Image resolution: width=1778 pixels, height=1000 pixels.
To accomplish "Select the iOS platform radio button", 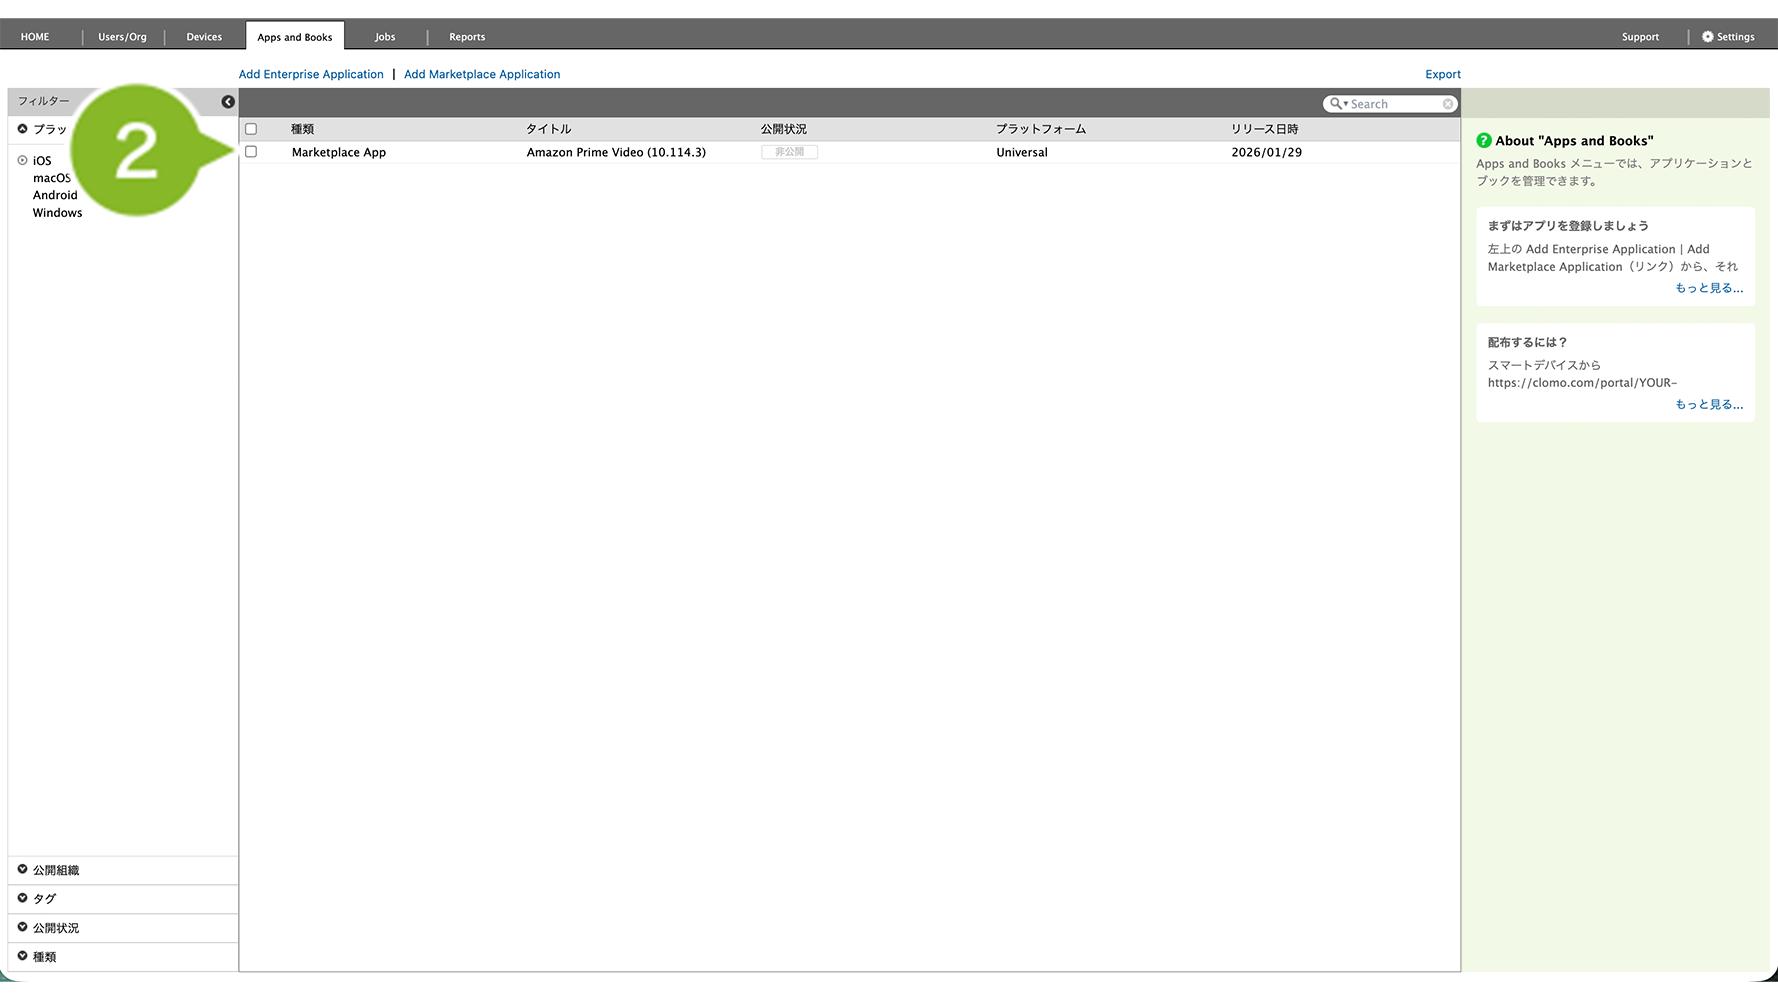I will [x=23, y=160].
